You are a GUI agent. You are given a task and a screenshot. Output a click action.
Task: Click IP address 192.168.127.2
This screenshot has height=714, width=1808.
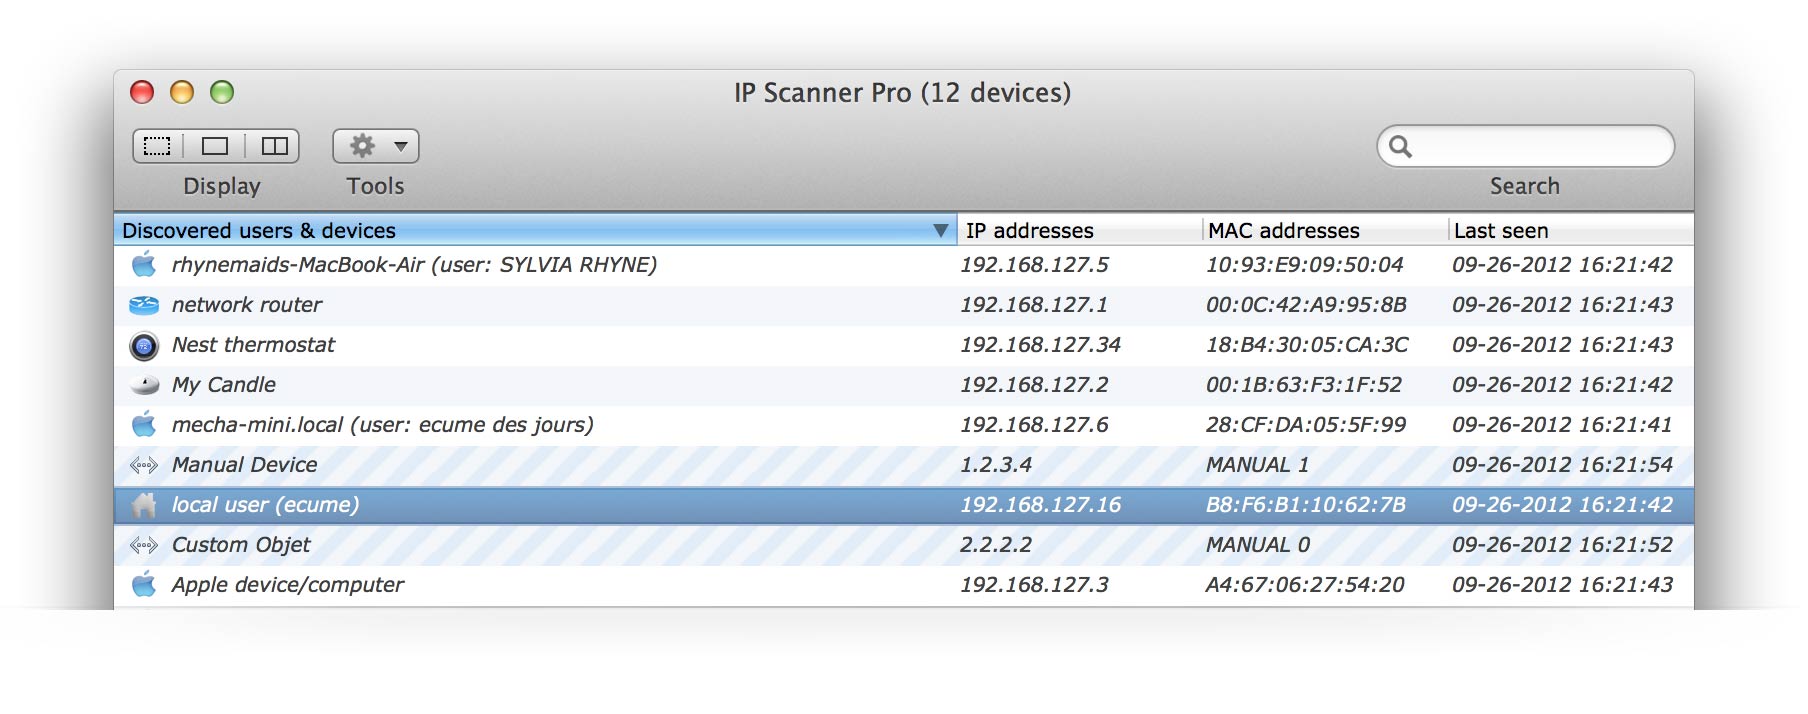pos(1035,385)
